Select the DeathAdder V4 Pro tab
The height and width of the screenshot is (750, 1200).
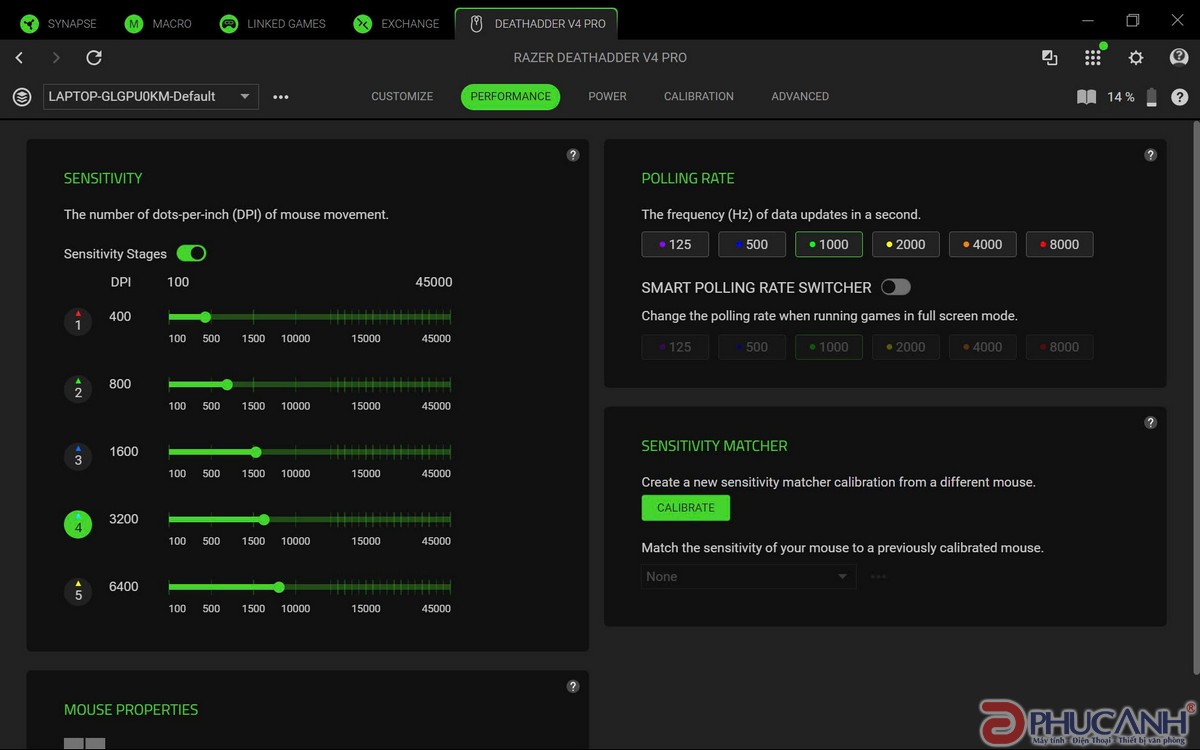[x=537, y=23]
